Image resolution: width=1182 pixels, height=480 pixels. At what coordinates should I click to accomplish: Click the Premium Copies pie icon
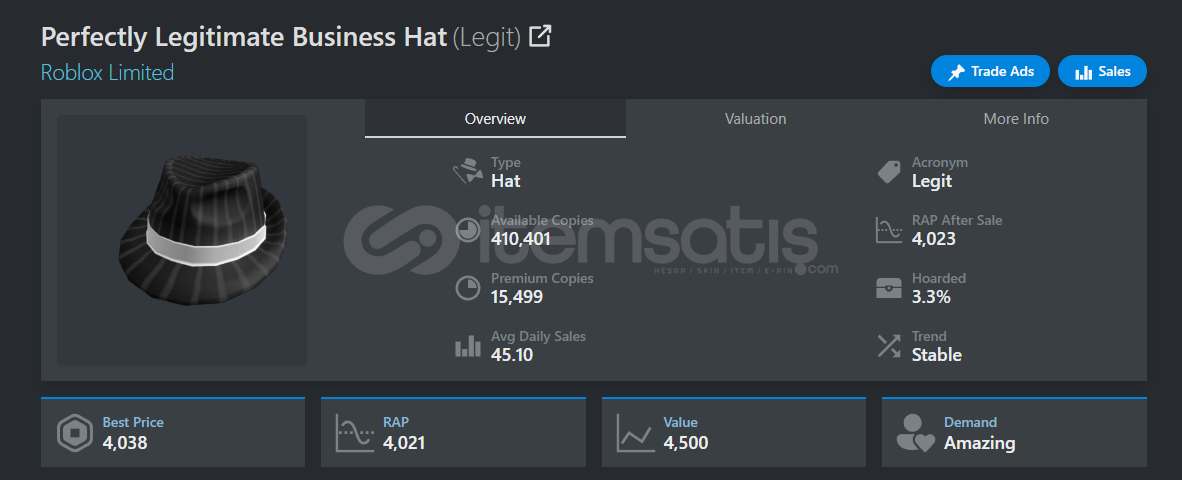click(468, 288)
